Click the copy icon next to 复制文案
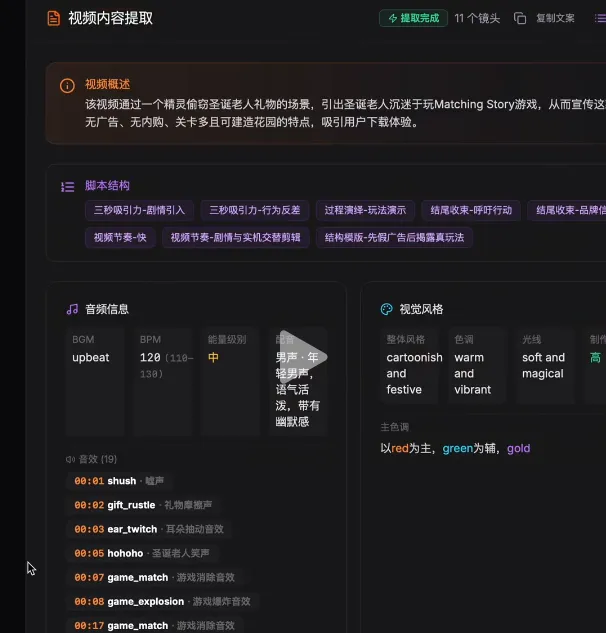Screen dimensions: 606x633 [x=520, y=18]
